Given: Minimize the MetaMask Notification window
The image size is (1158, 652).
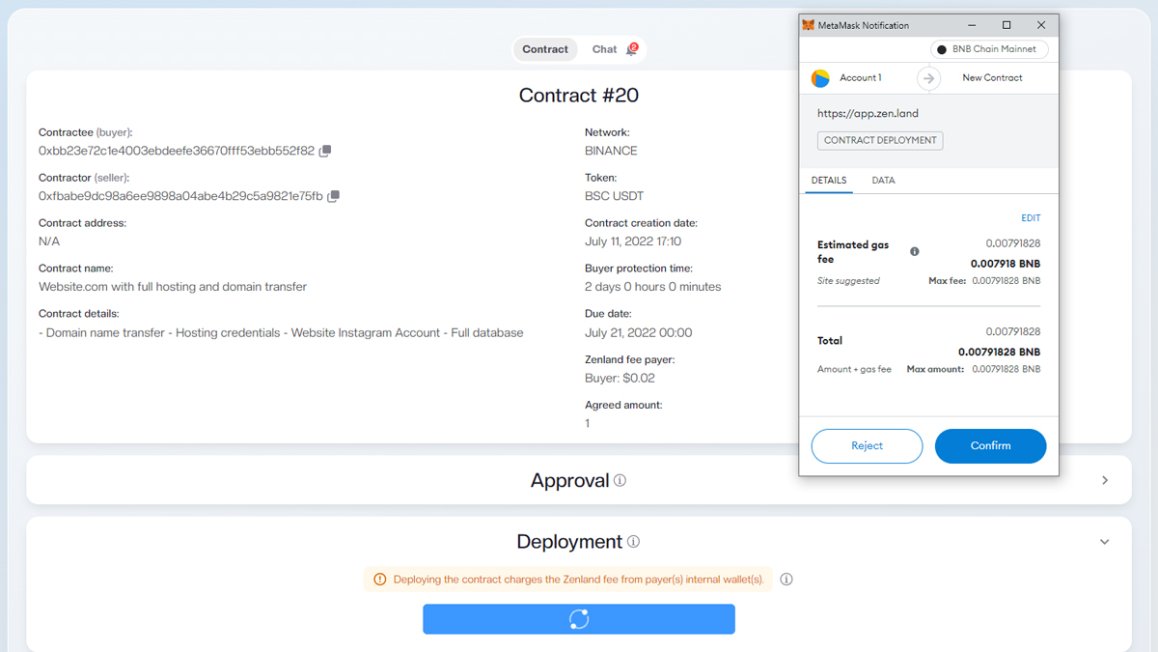Looking at the screenshot, I should [x=972, y=25].
